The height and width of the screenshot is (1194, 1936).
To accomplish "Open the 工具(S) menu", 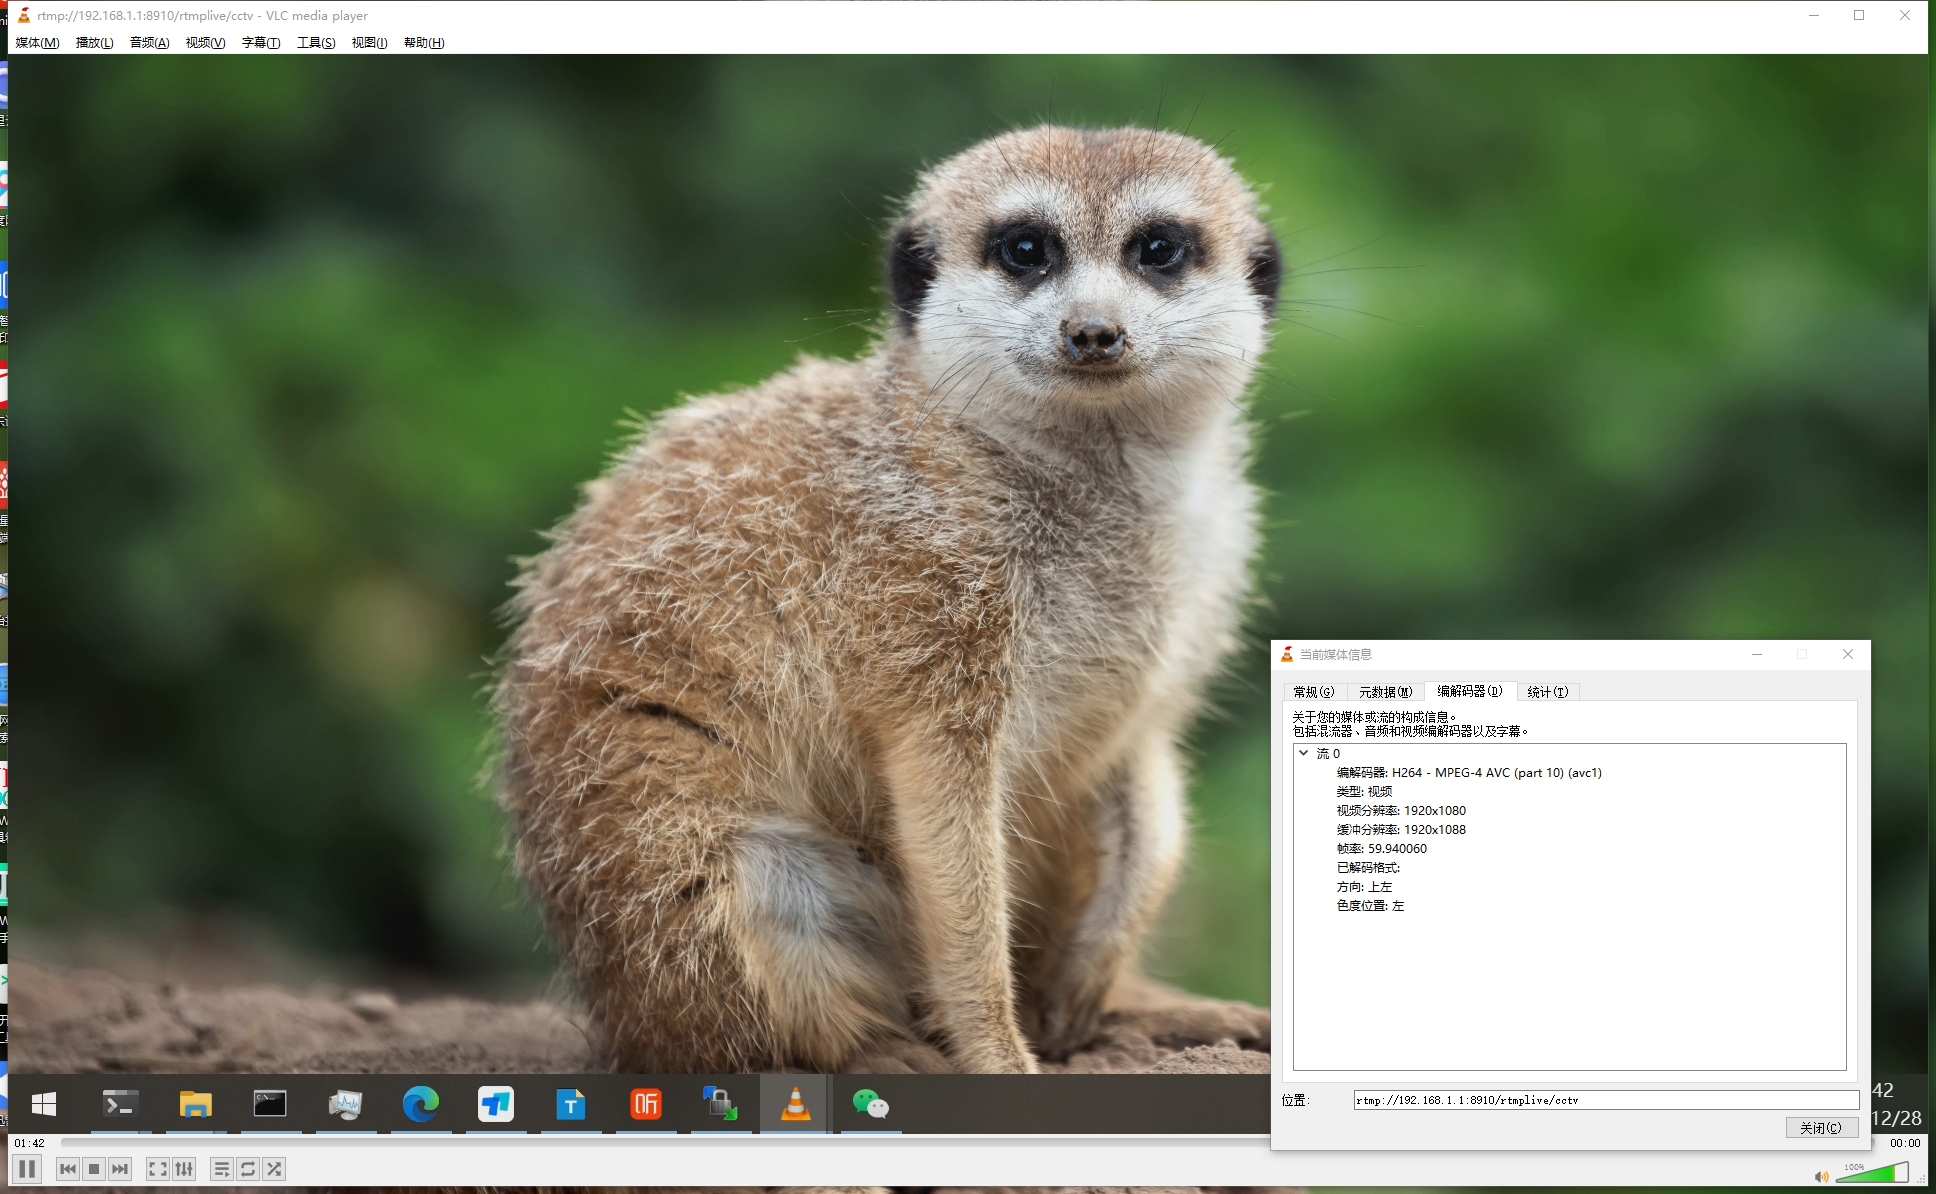I will [x=316, y=42].
